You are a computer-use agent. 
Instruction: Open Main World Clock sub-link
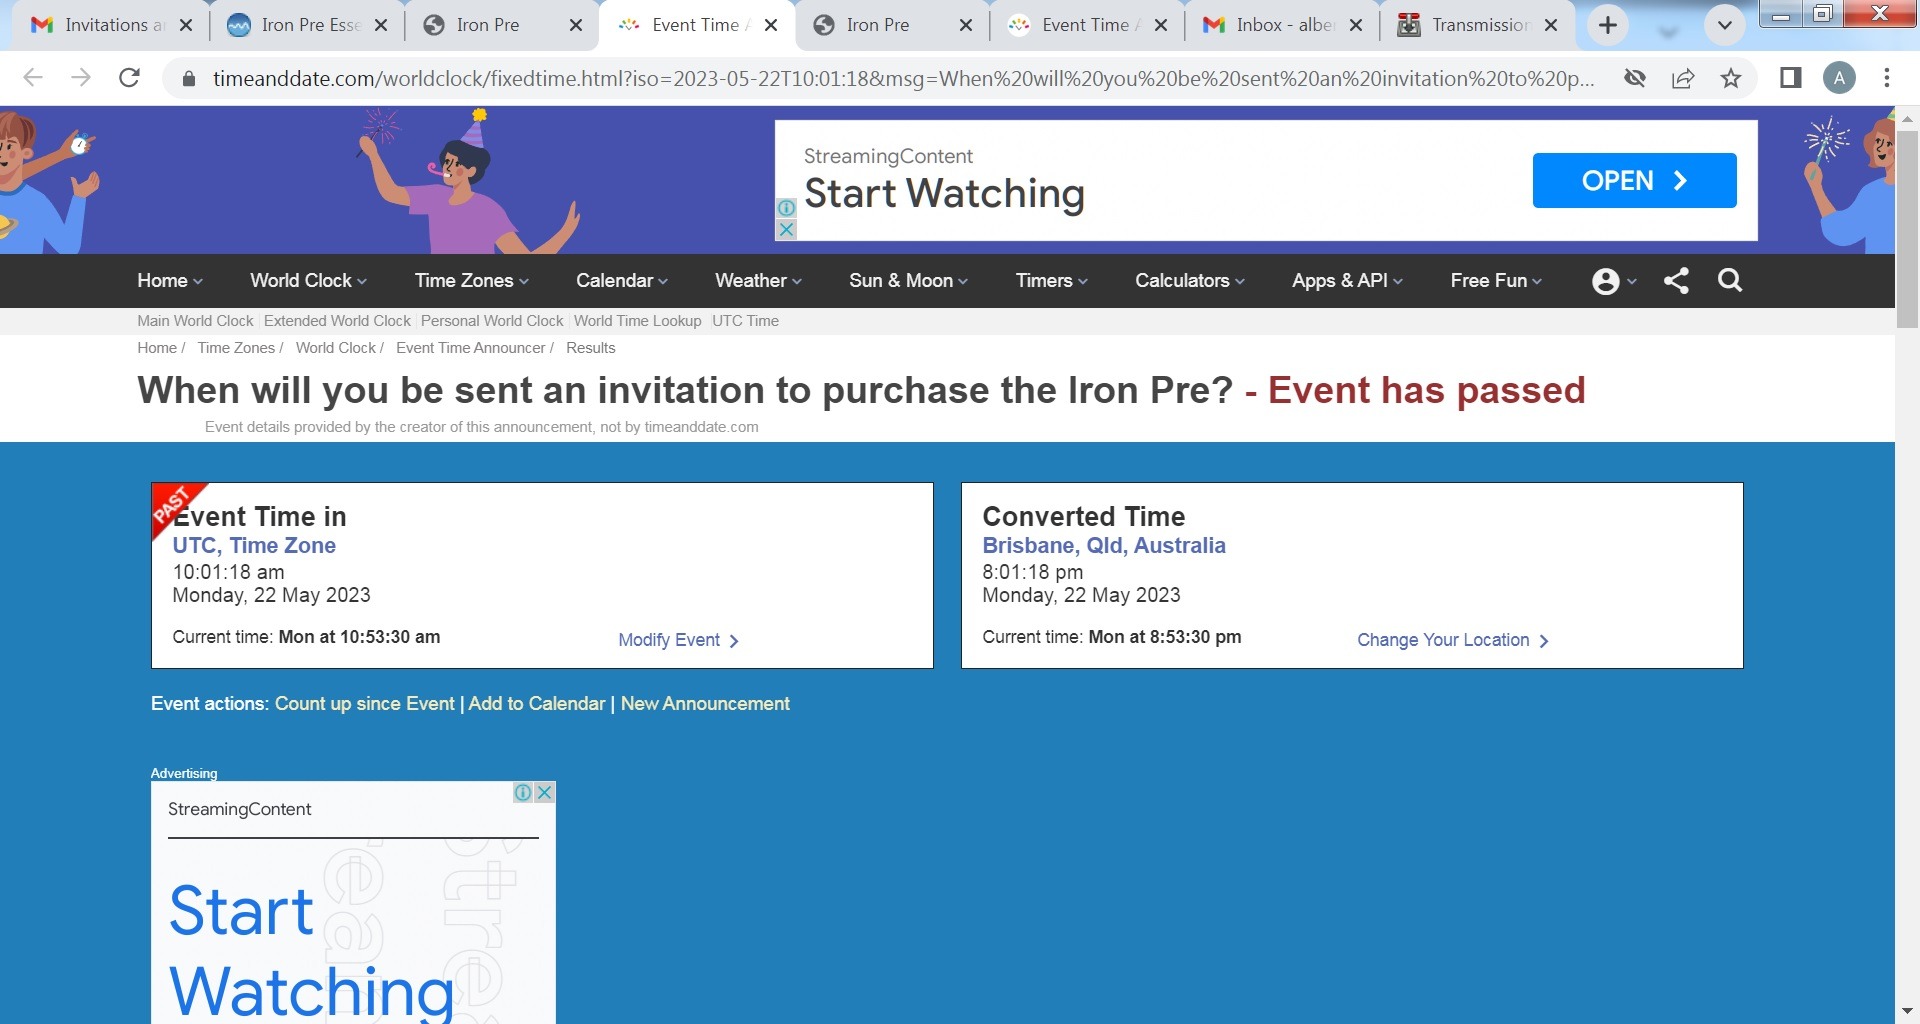pos(195,321)
